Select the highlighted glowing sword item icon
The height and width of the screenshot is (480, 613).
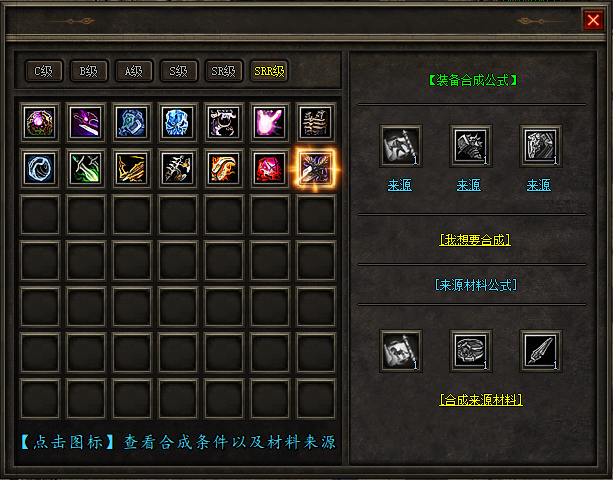click(315, 168)
